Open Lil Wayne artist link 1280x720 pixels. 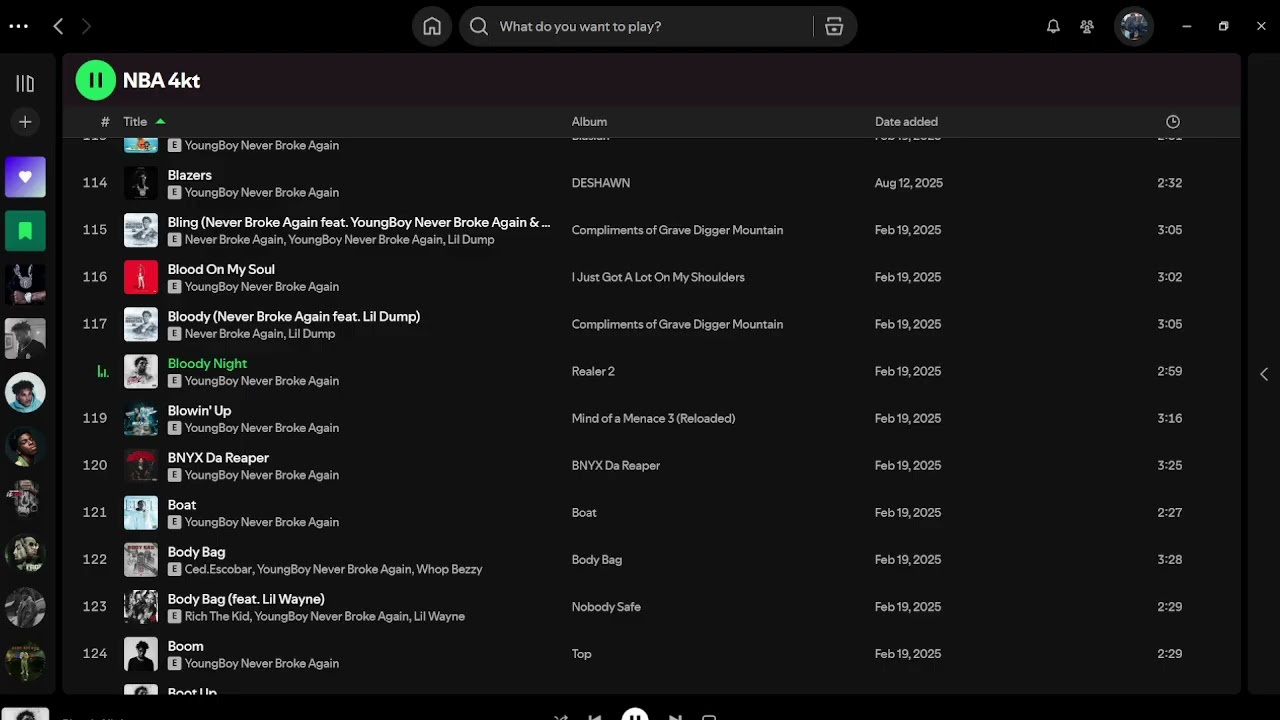(439, 616)
